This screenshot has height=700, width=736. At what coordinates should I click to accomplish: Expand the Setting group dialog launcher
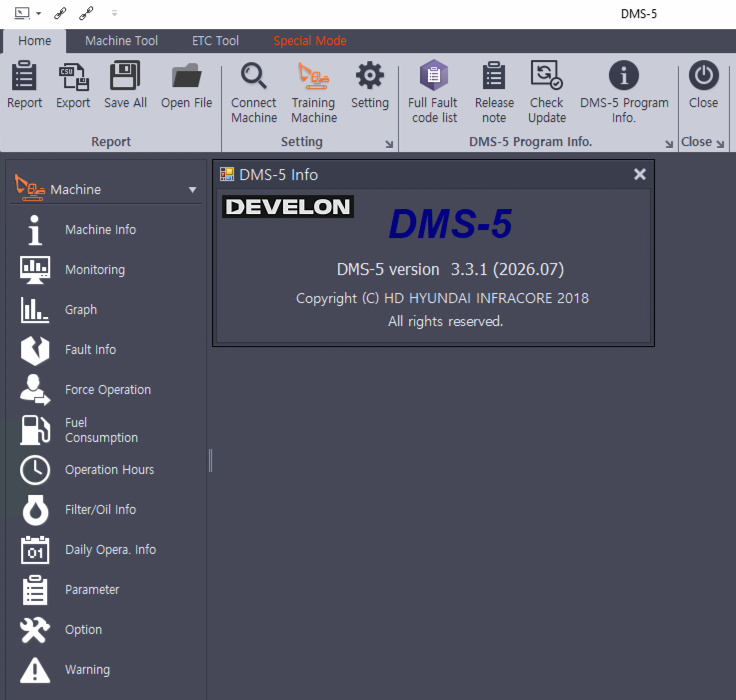(389, 144)
